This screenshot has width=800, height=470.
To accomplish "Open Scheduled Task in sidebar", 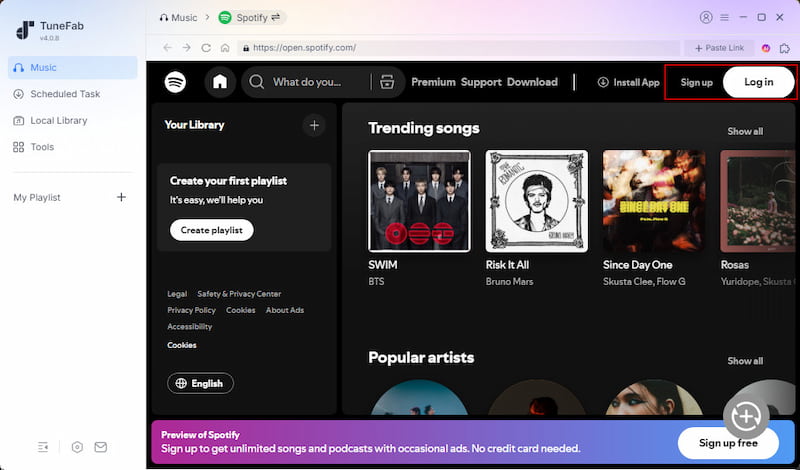I will click(x=72, y=94).
